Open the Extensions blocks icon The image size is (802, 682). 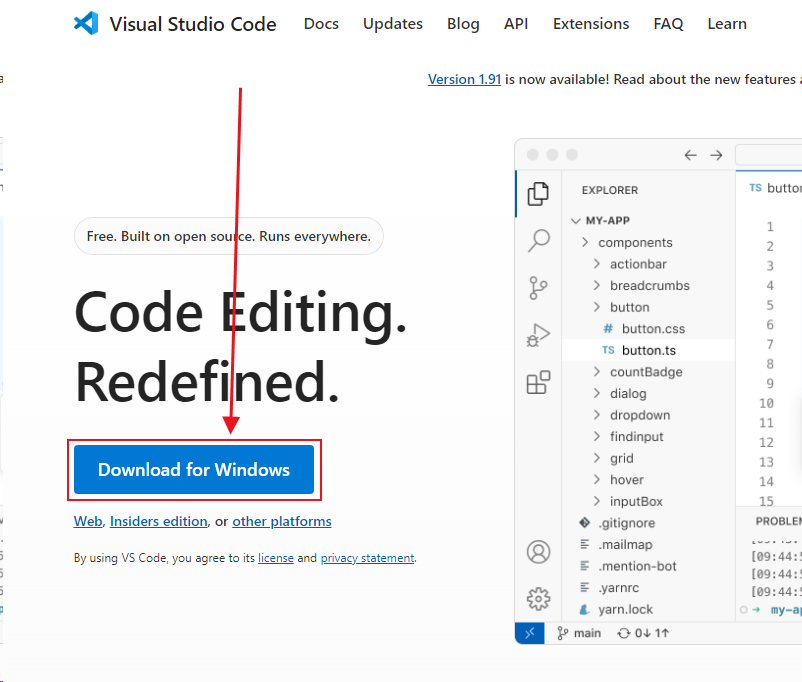(x=538, y=382)
